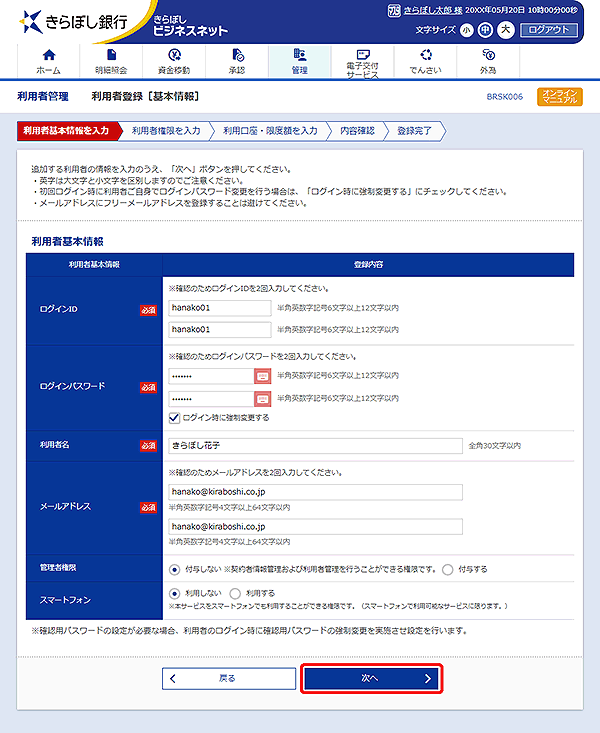Toggle ログイン時に強制変更する checkbox
600x733 pixels.
click(175, 418)
